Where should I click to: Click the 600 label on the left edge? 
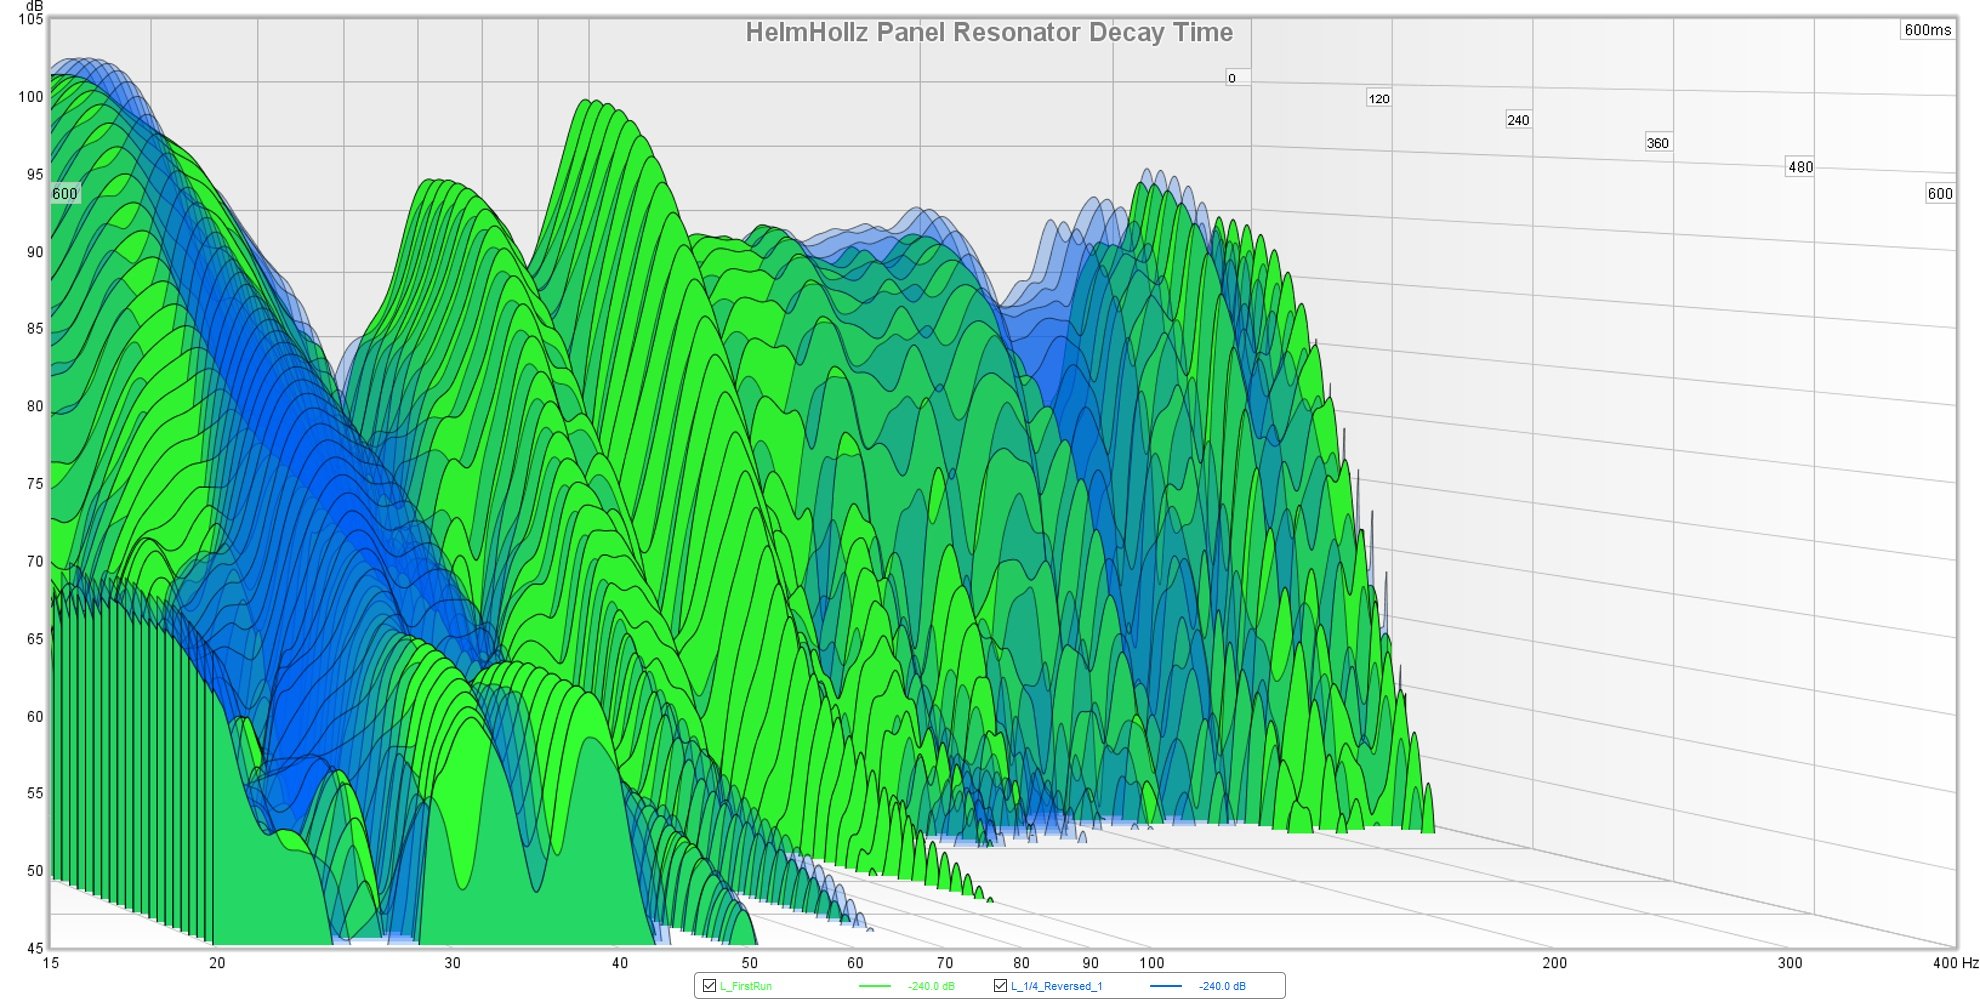65,194
